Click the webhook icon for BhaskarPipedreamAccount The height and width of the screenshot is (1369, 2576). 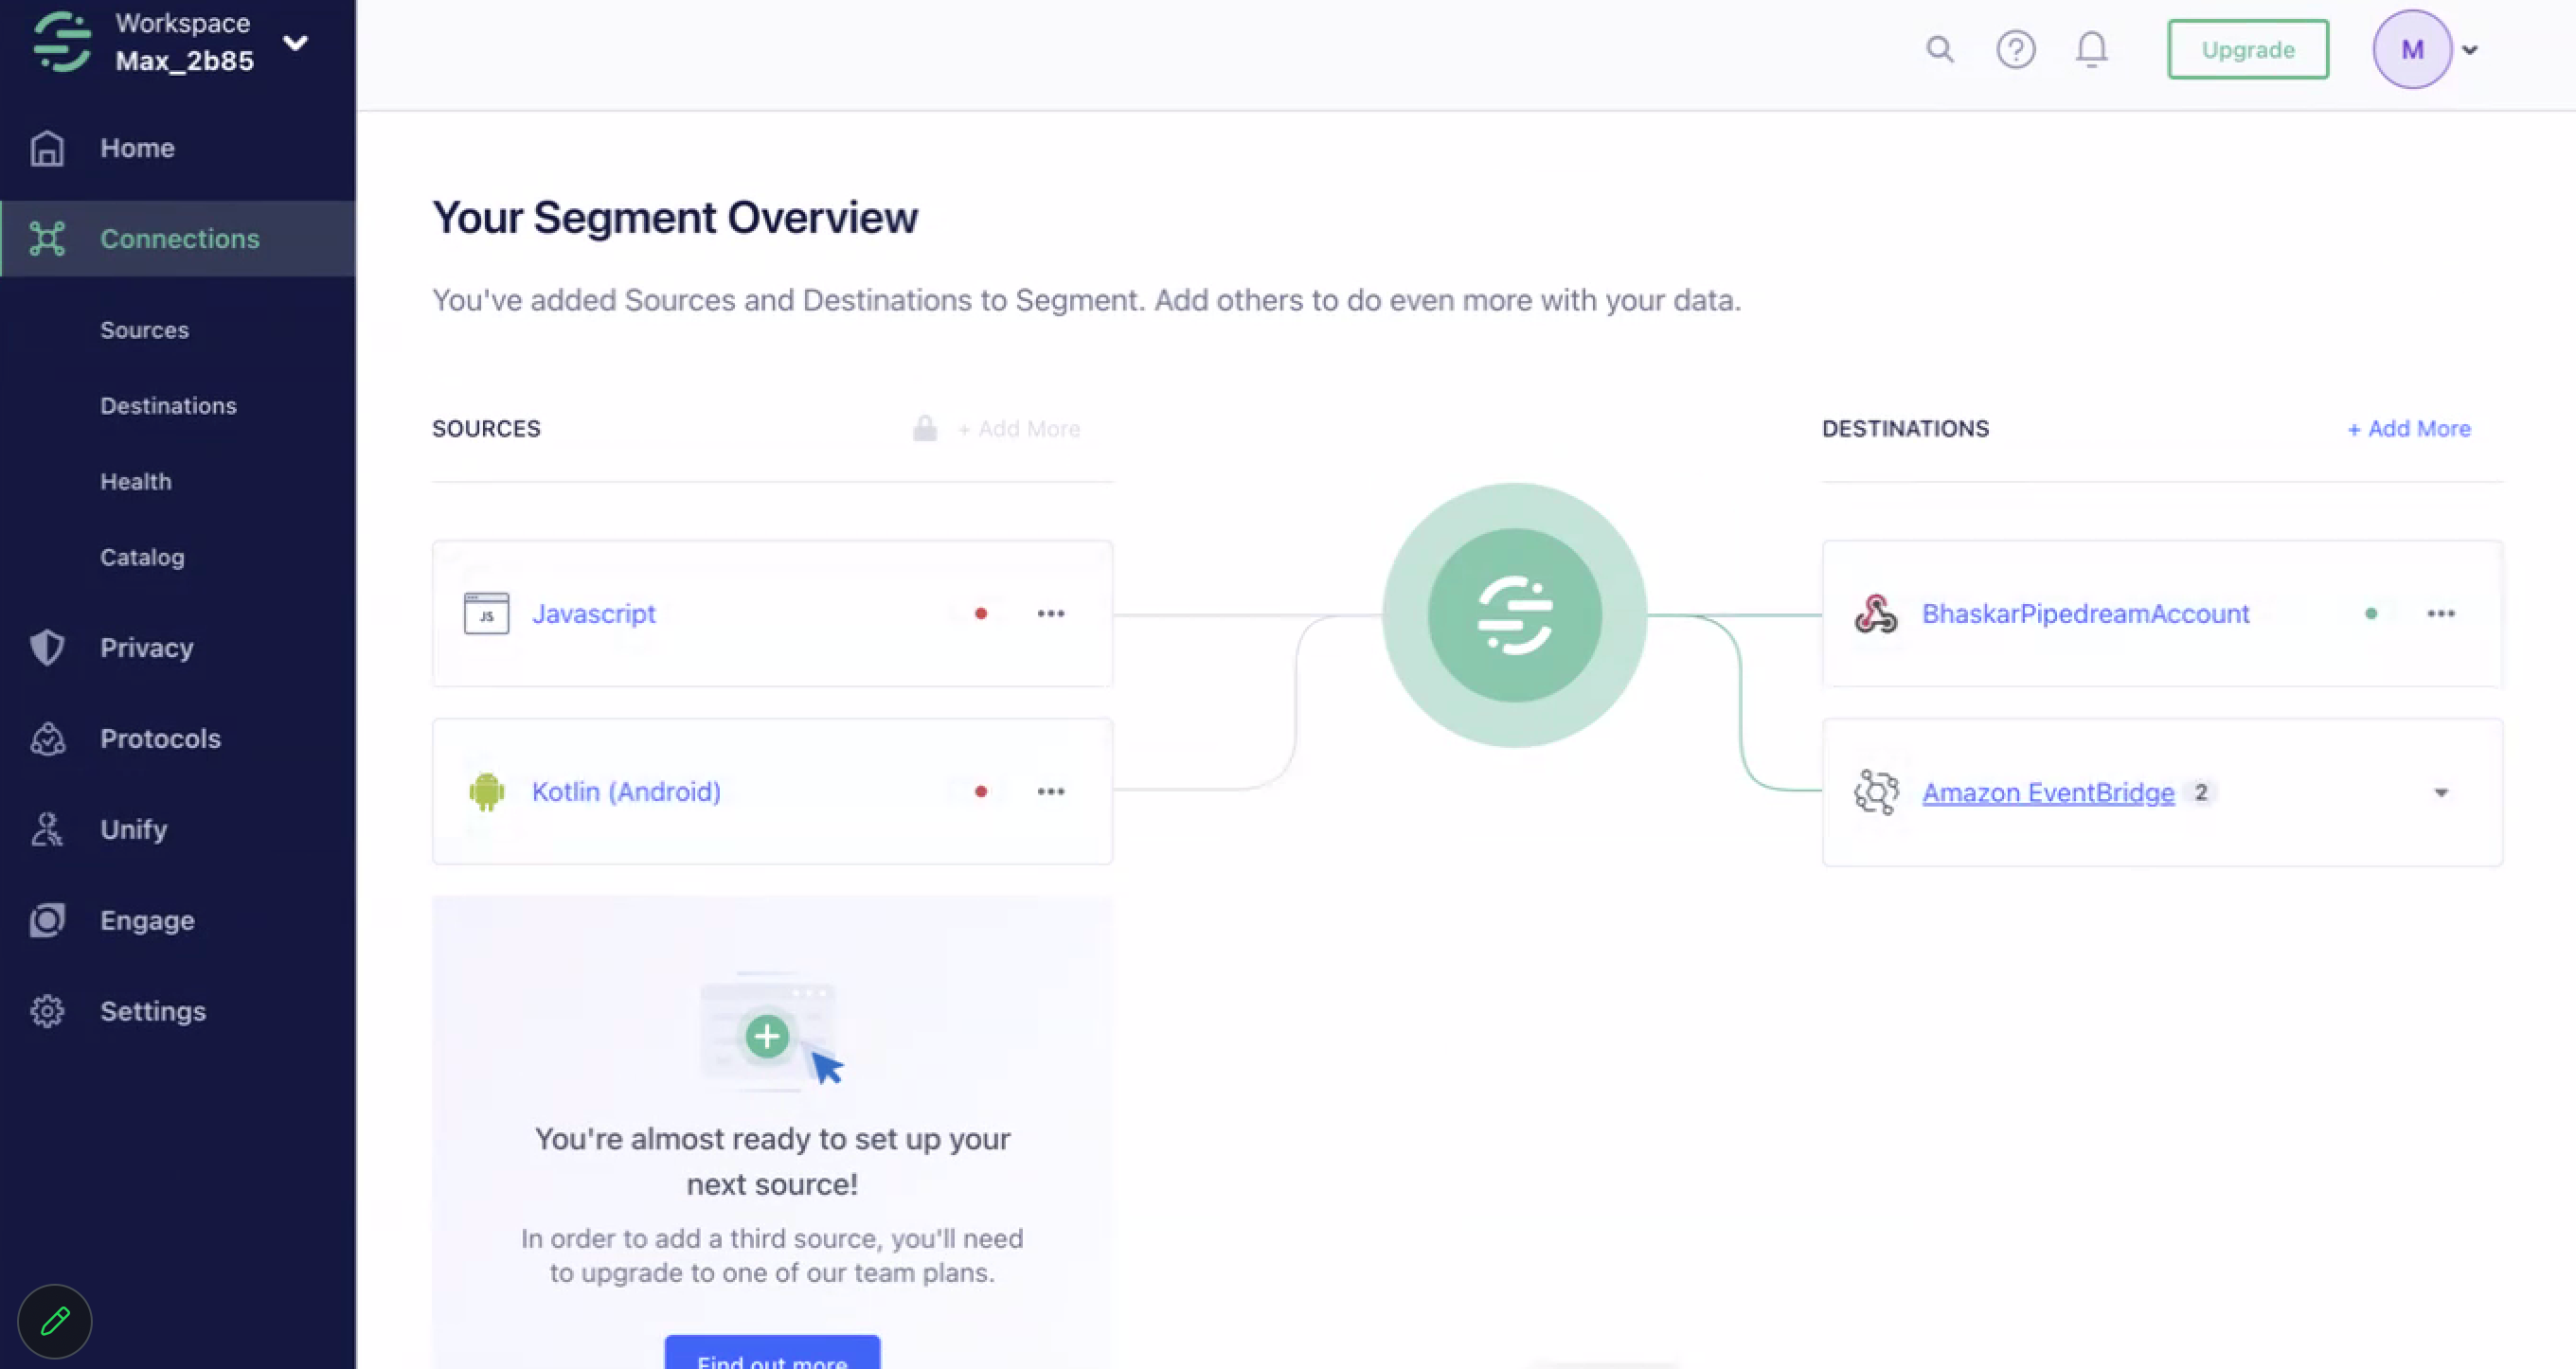(1876, 613)
